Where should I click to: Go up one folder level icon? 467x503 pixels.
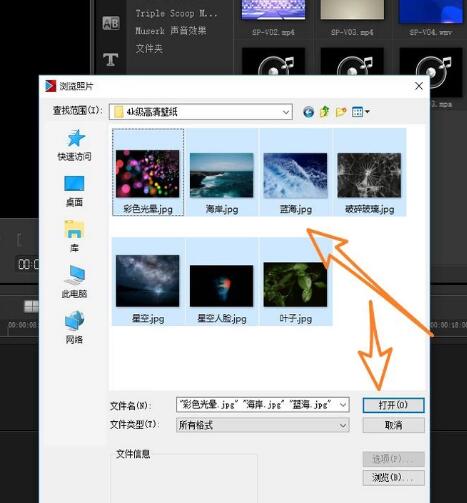(x=325, y=112)
